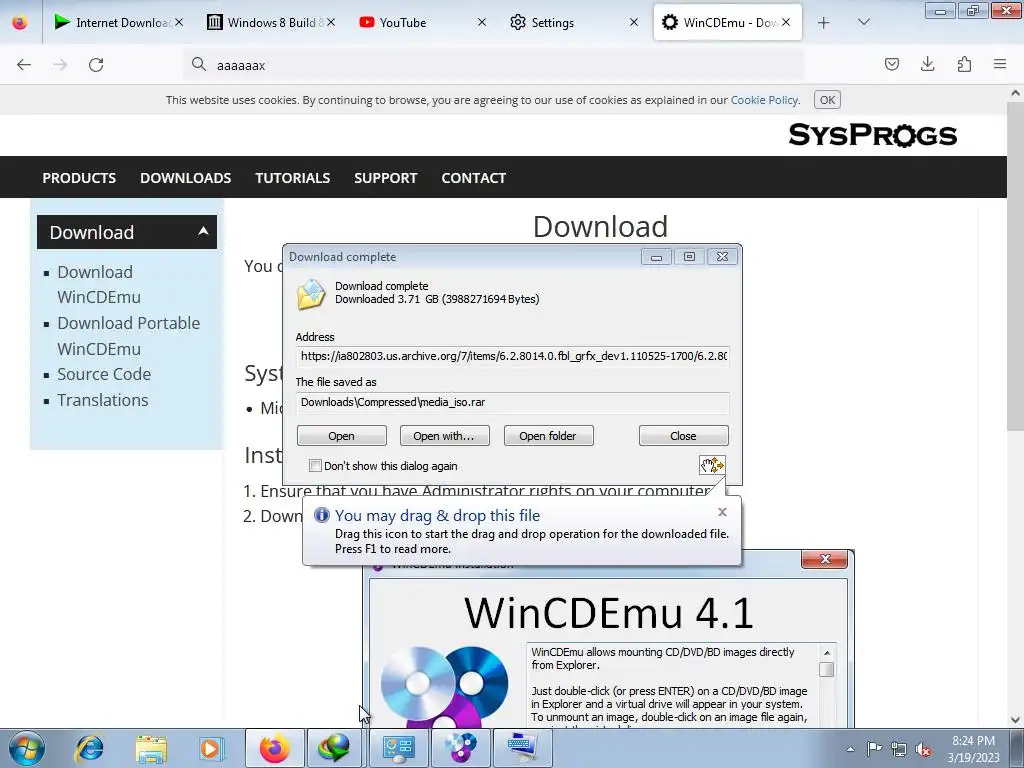Show hidden tray icons arrow
The width and height of the screenshot is (1024, 768).
(850, 749)
